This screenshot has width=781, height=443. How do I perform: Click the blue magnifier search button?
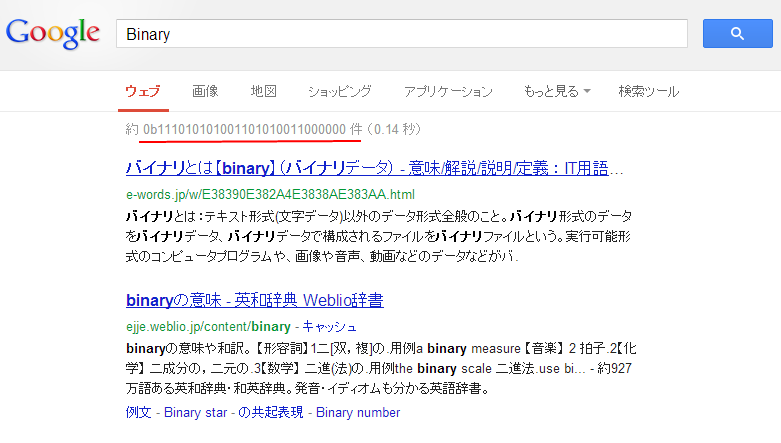point(737,33)
